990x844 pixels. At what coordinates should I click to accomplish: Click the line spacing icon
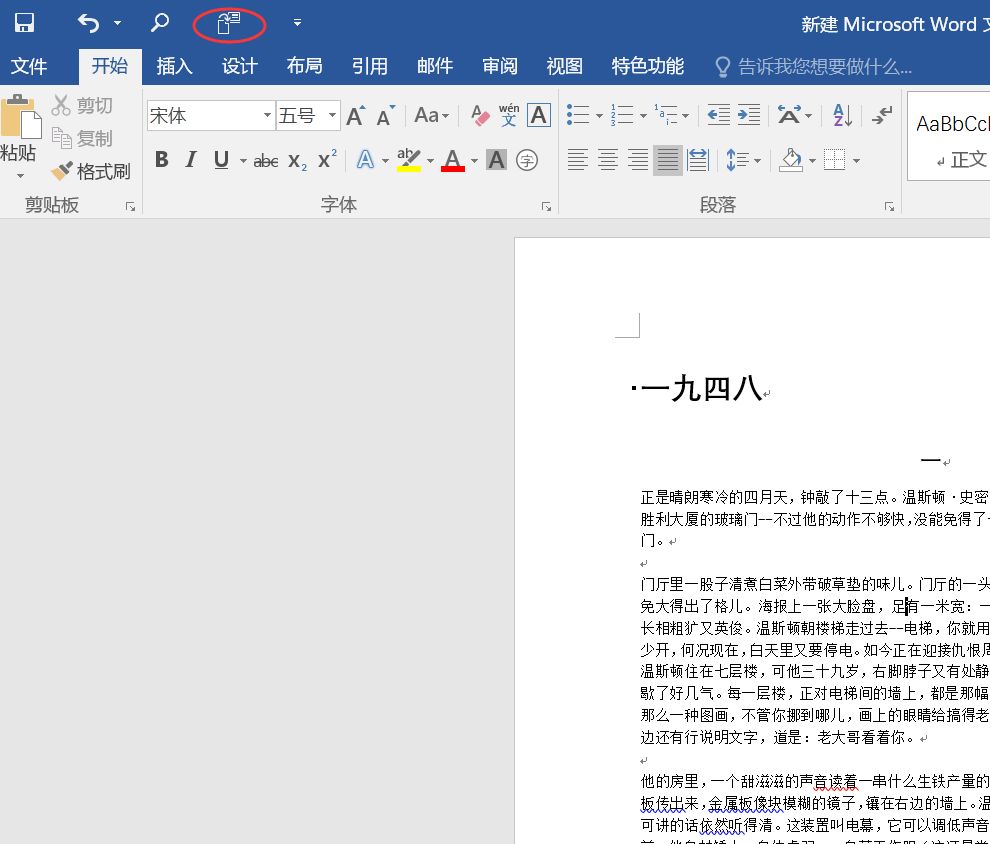[x=737, y=160]
